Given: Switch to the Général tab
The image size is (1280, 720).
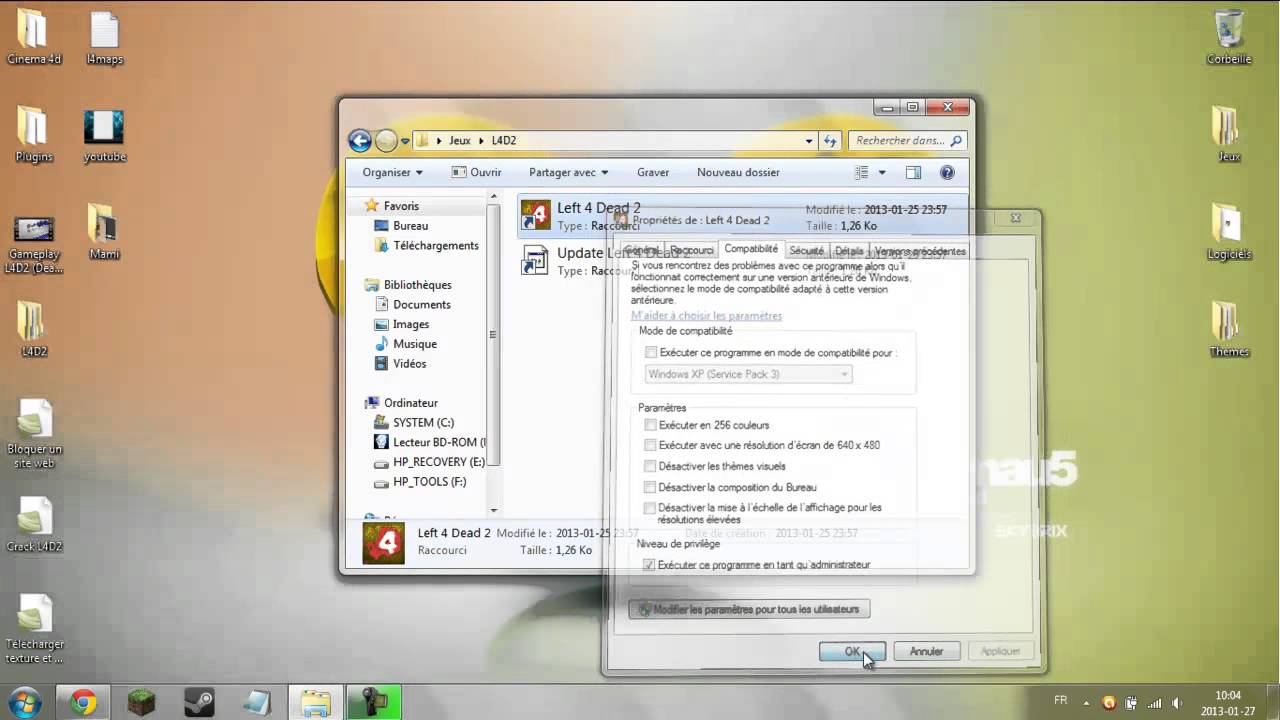Looking at the screenshot, I should tap(642, 250).
